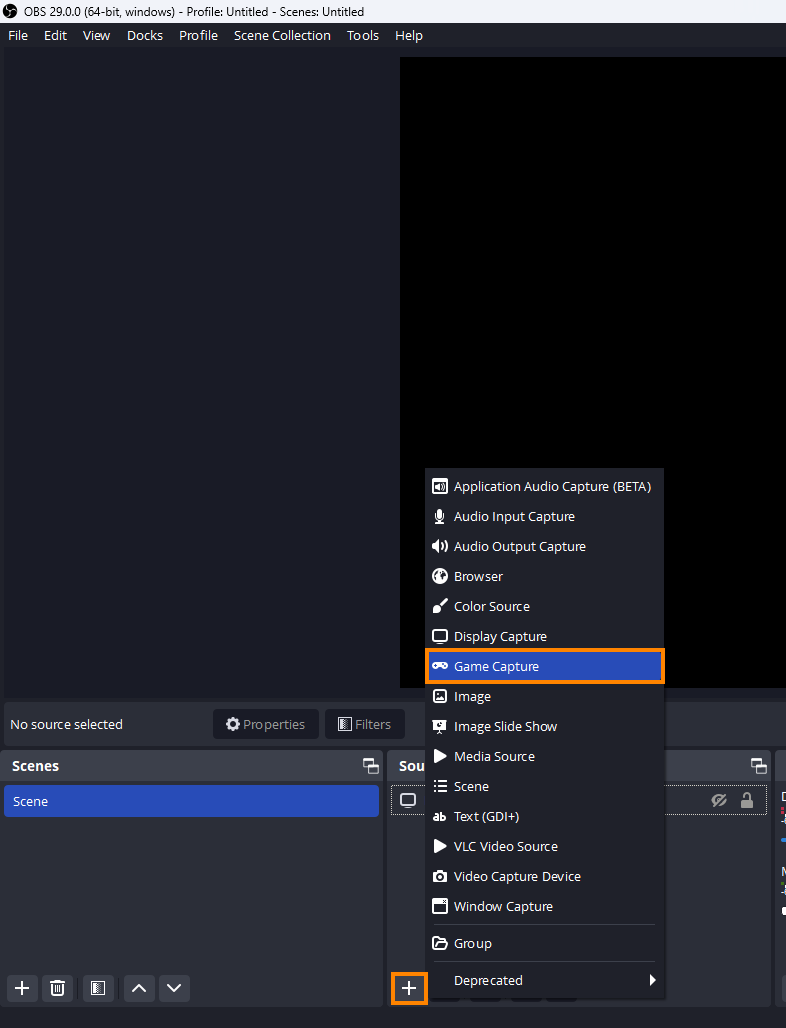Open the Tools menu
Screen dimensions: 786x1028
(x=363, y=35)
